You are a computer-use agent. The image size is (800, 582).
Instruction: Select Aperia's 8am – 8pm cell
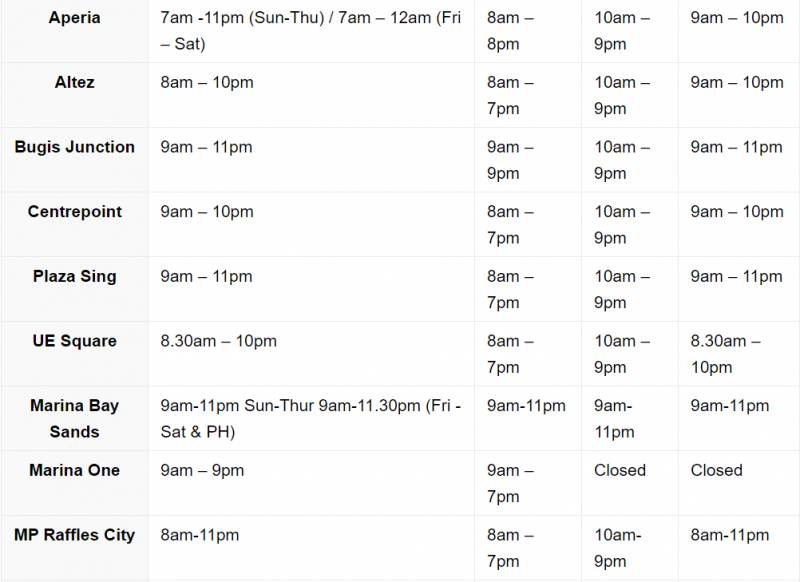(x=510, y=31)
